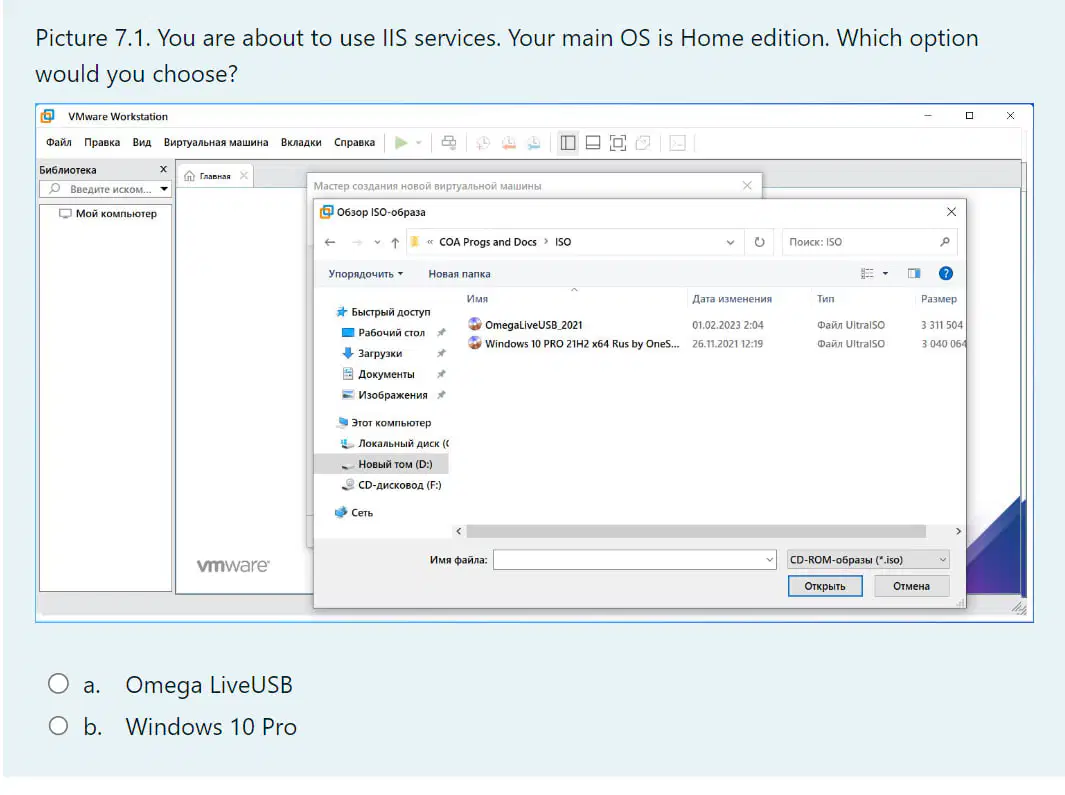1065x795 pixels.
Task: Click the manage snapshots icon
Action: pyautogui.click(x=534, y=143)
